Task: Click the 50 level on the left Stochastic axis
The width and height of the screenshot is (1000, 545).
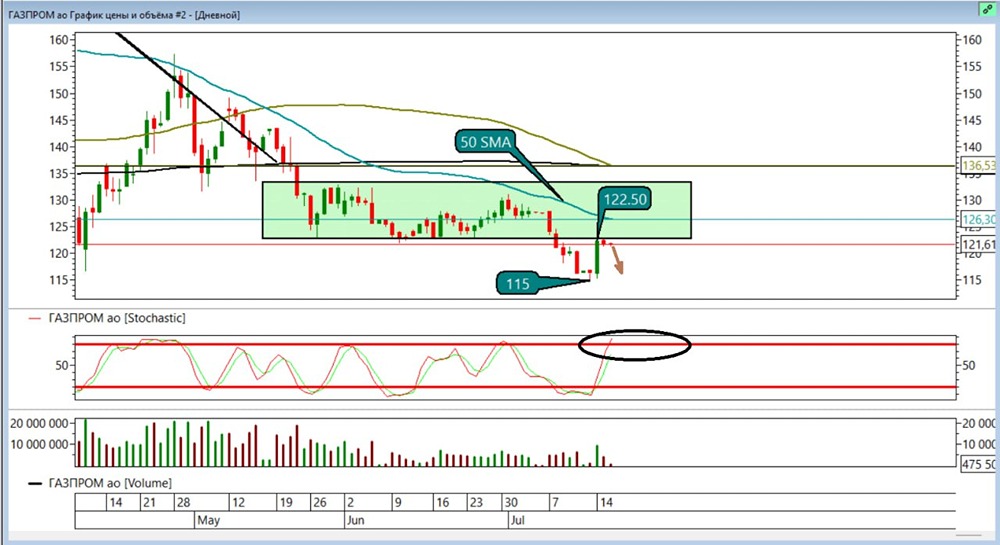Action: (61, 365)
